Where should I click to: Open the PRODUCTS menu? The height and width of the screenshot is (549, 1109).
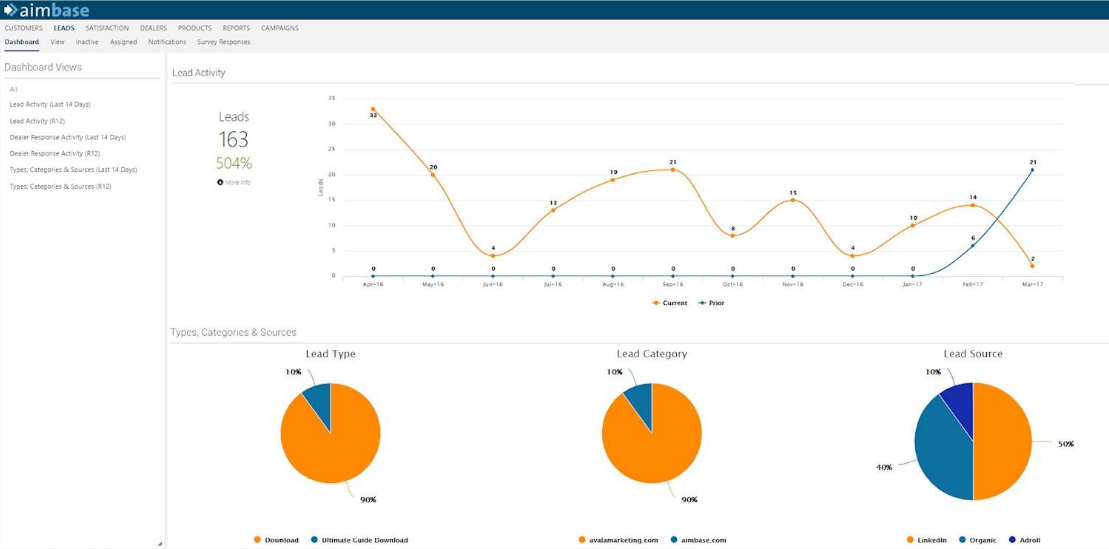(194, 28)
